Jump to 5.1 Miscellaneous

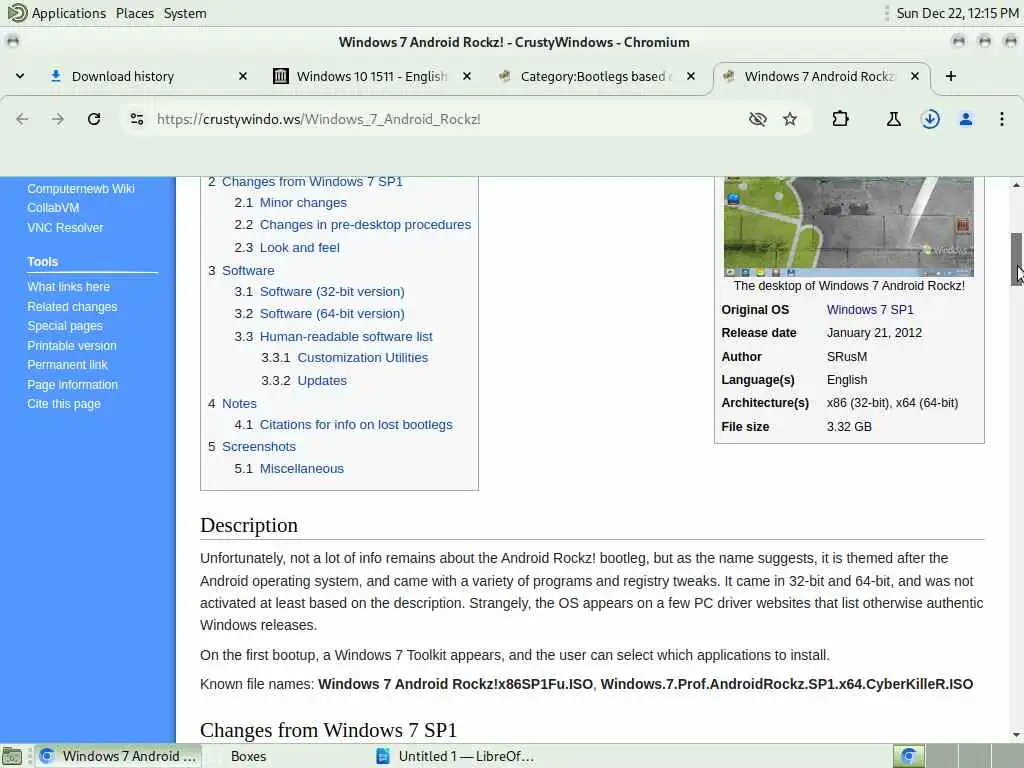click(x=302, y=469)
